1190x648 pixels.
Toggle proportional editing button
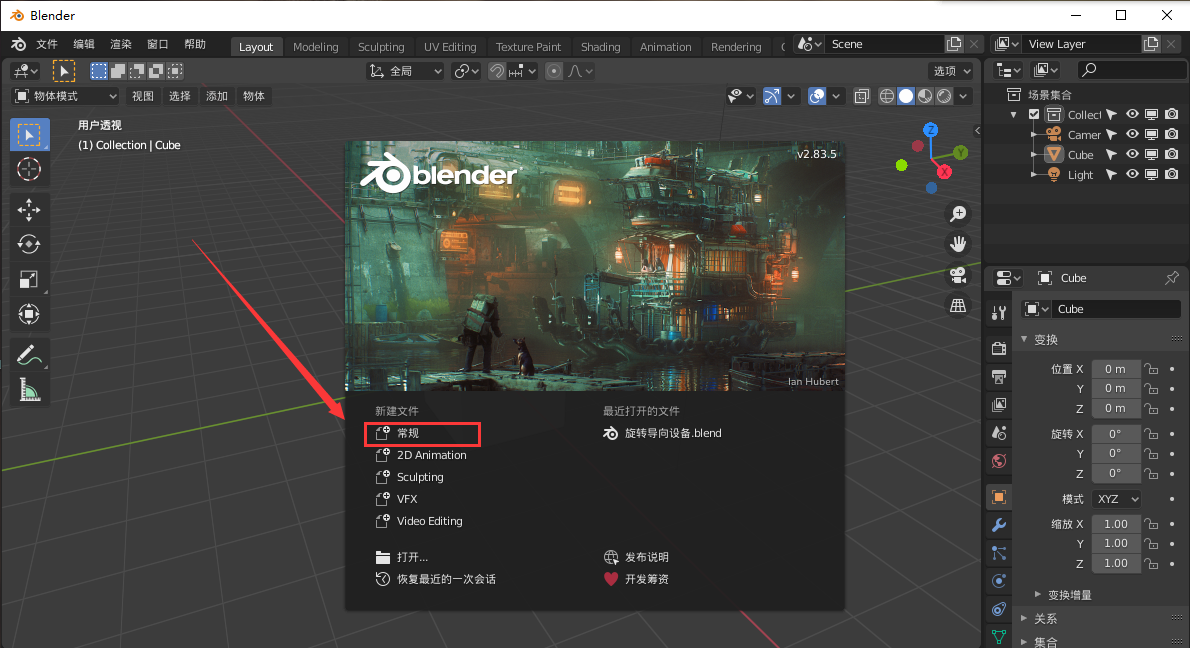tap(554, 71)
